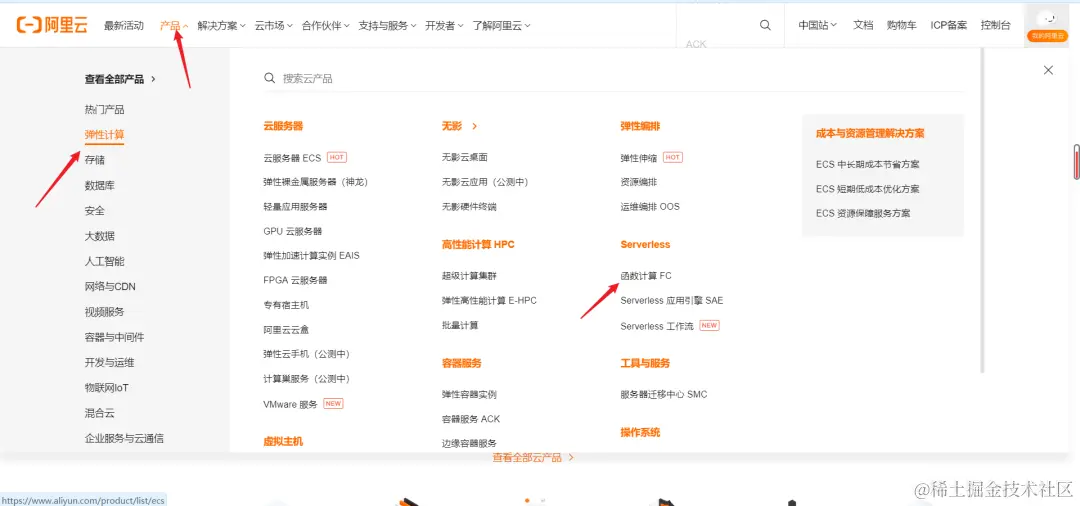Open 函数计算 FC link
The width and height of the screenshot is (1080, 506).
pyautogui.click(x=646, y=276)
